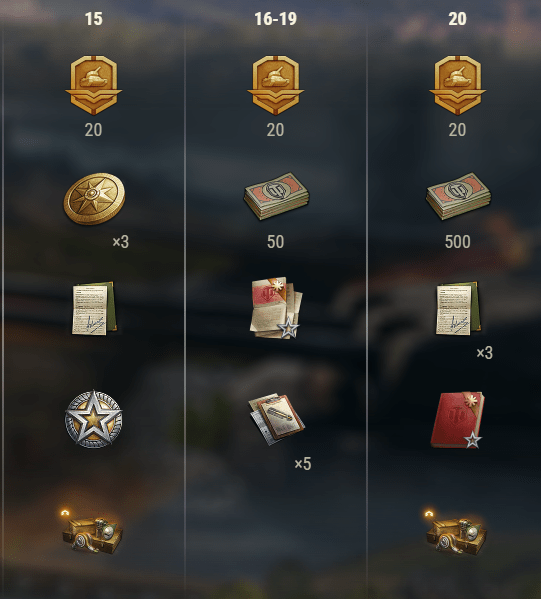Click the red crew papers icon in column 16-19
Image resolution: width=541 pixels, height=599 pixels.
pyautogui.click(x=276, y=308)
